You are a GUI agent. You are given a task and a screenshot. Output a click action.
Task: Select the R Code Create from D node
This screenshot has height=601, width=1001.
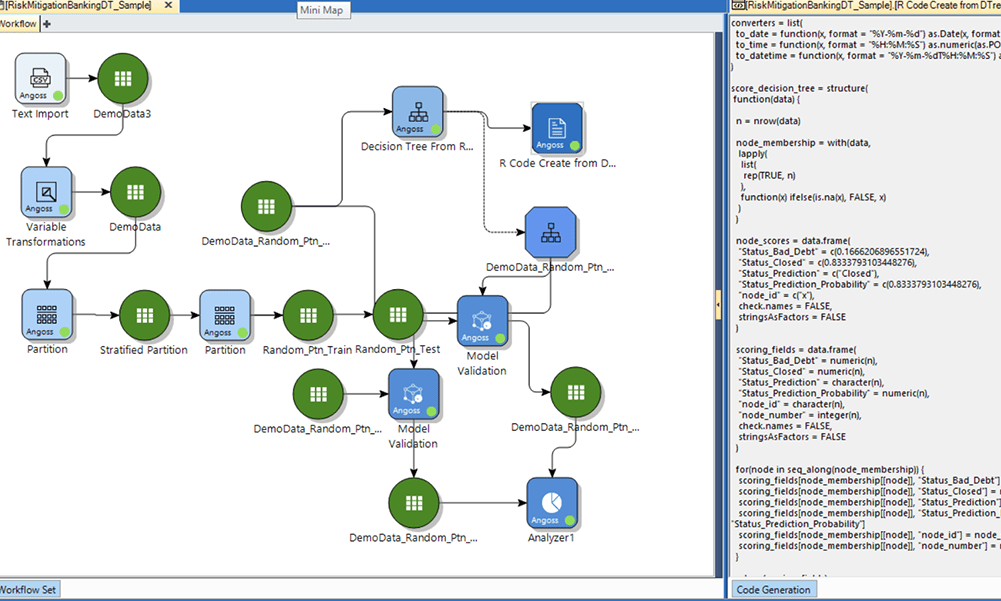click(x=557, y=128)
